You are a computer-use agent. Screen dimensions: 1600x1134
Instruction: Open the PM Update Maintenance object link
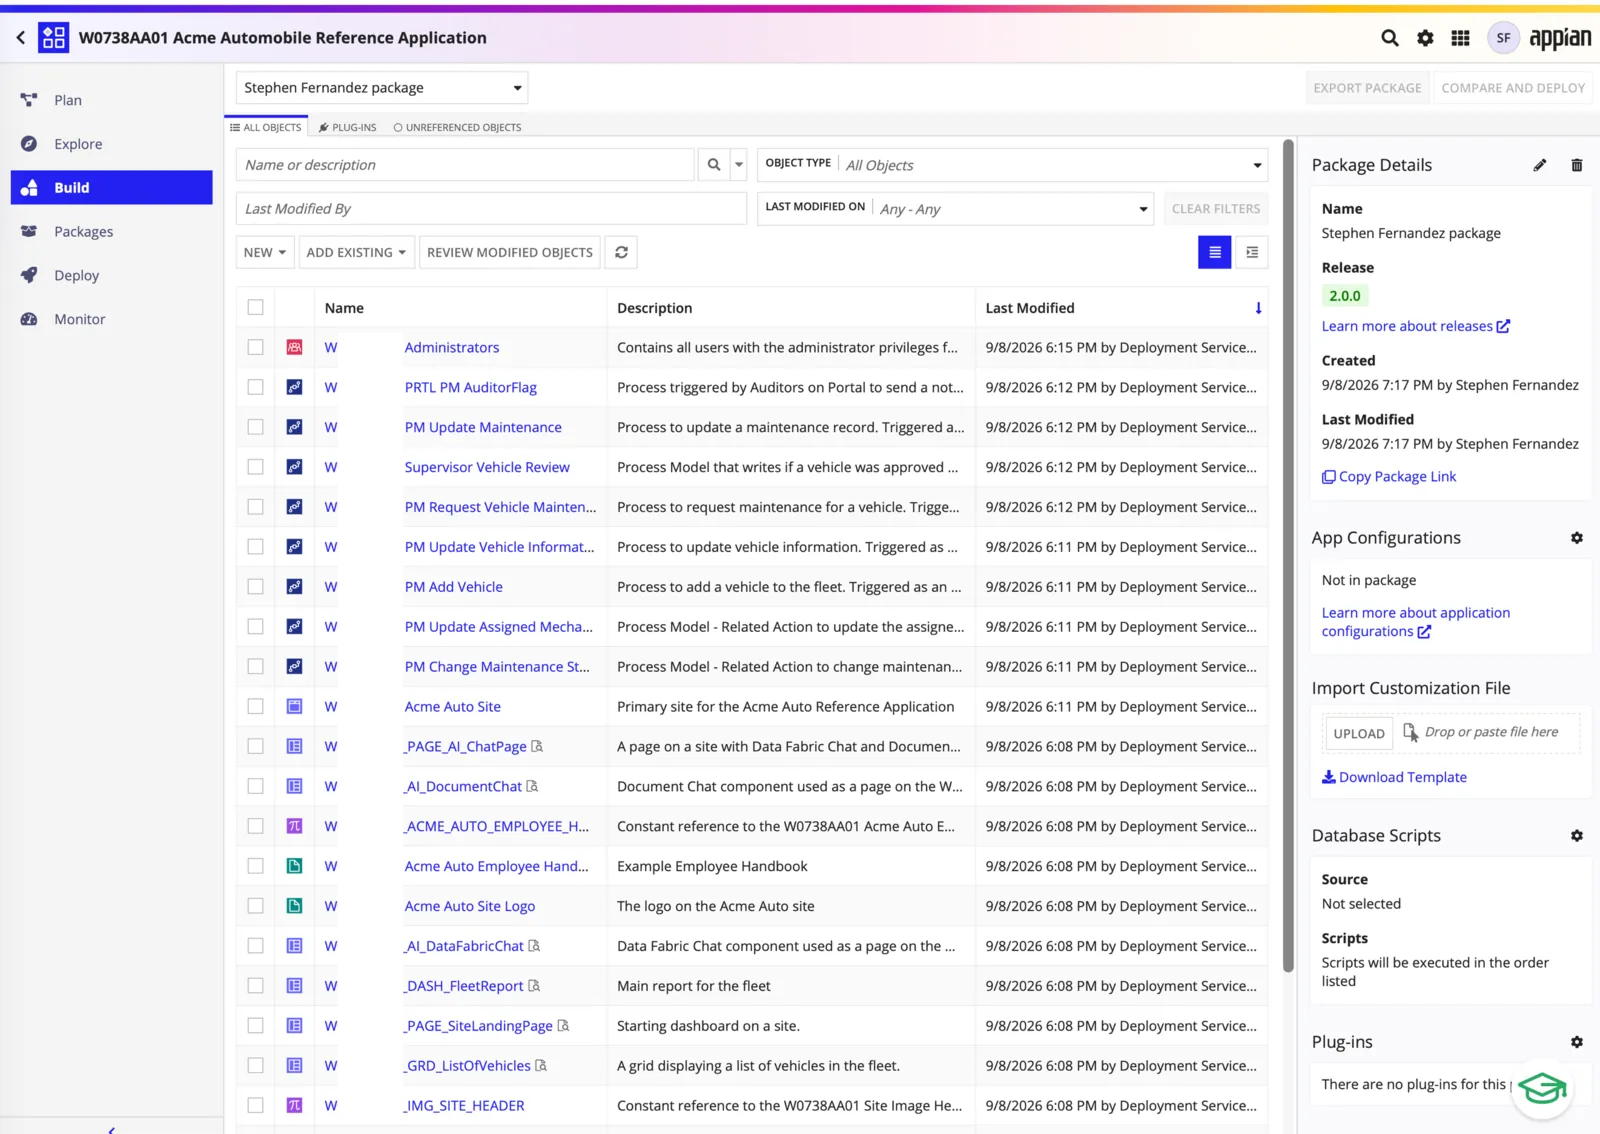coord(483,427)
